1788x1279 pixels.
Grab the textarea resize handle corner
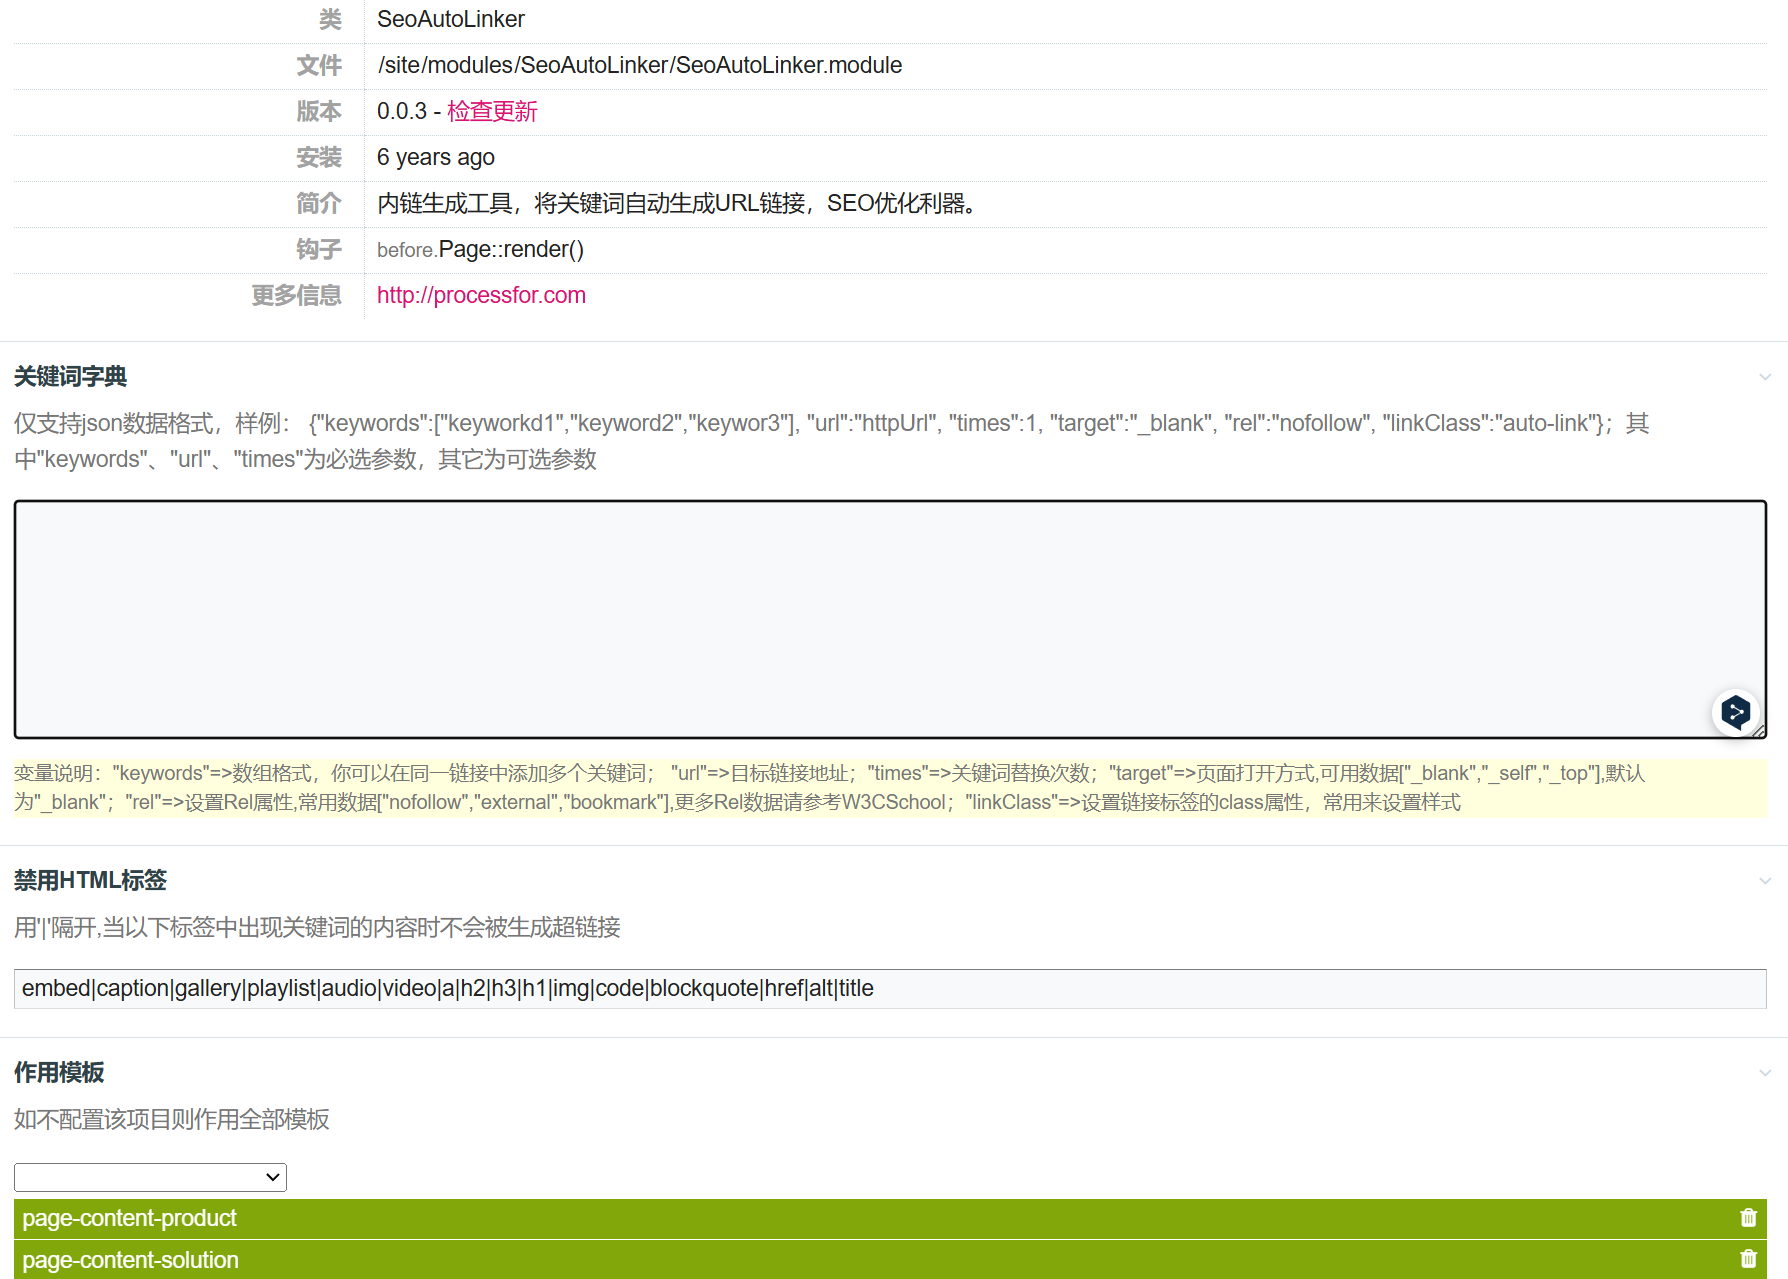[1759, 731]
